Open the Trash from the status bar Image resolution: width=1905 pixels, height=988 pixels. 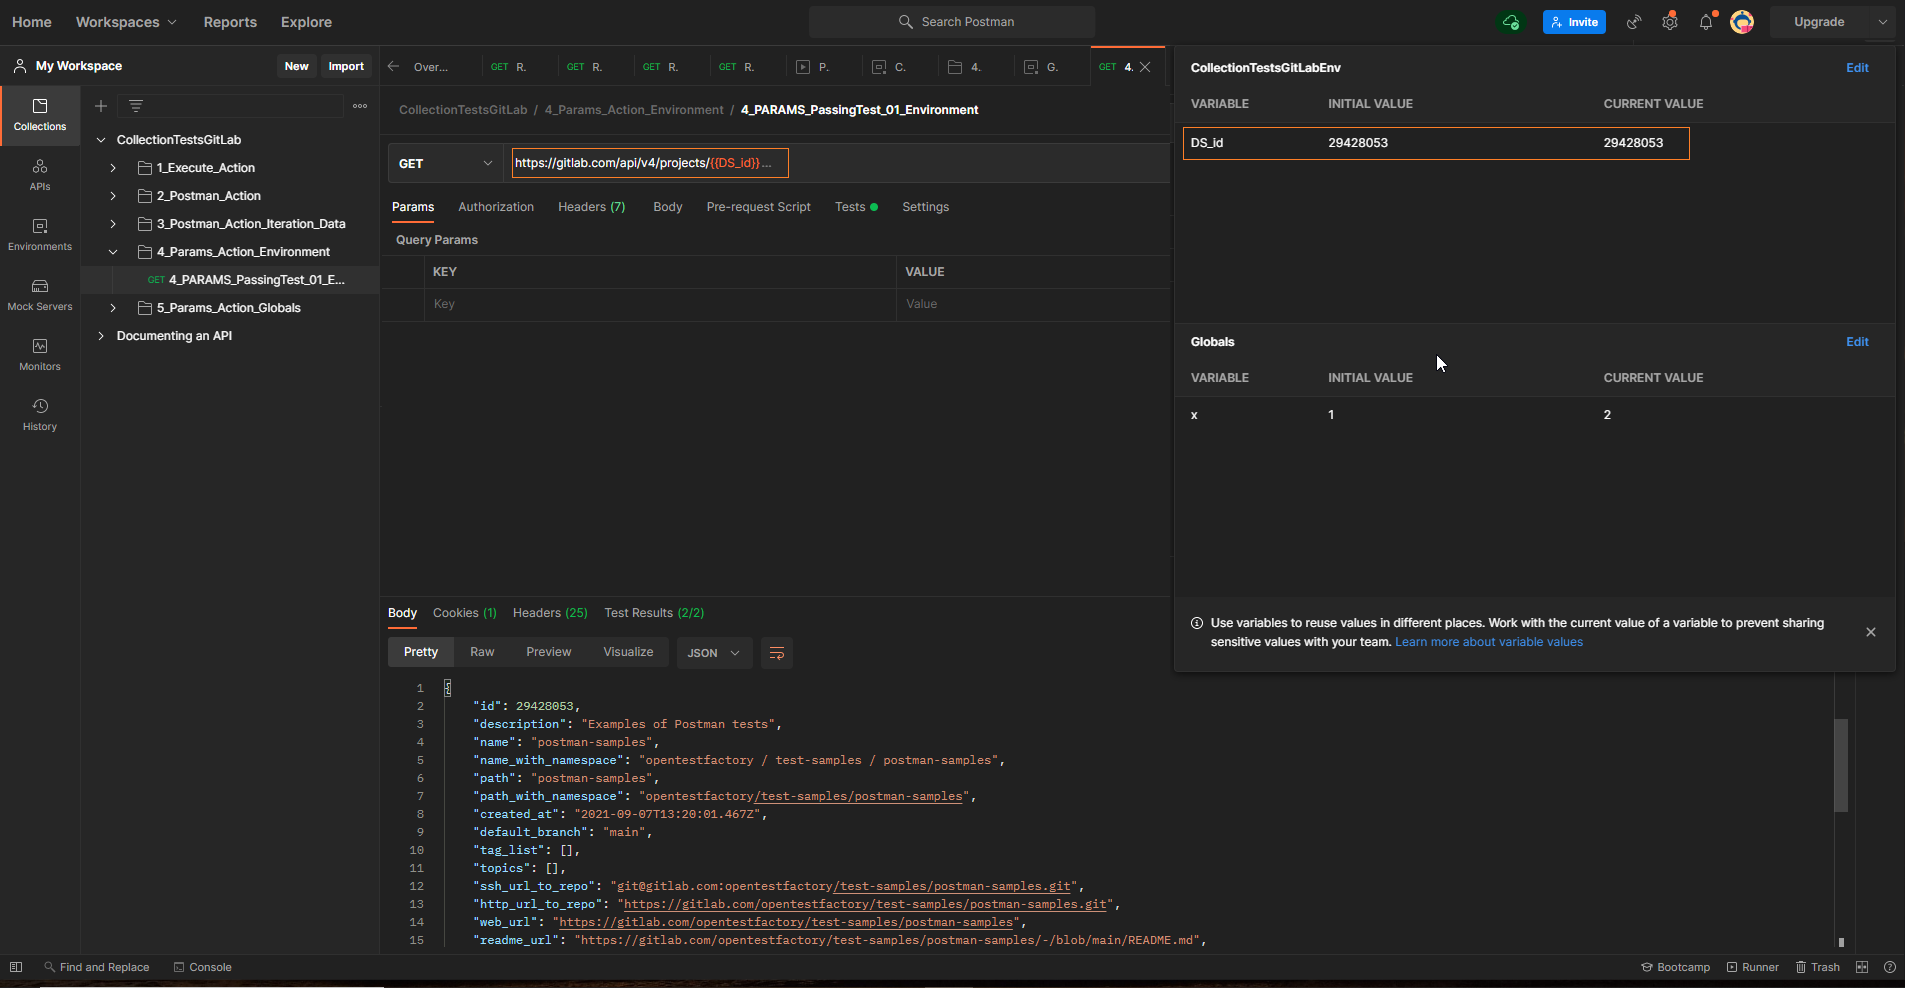click(1817, 967)
